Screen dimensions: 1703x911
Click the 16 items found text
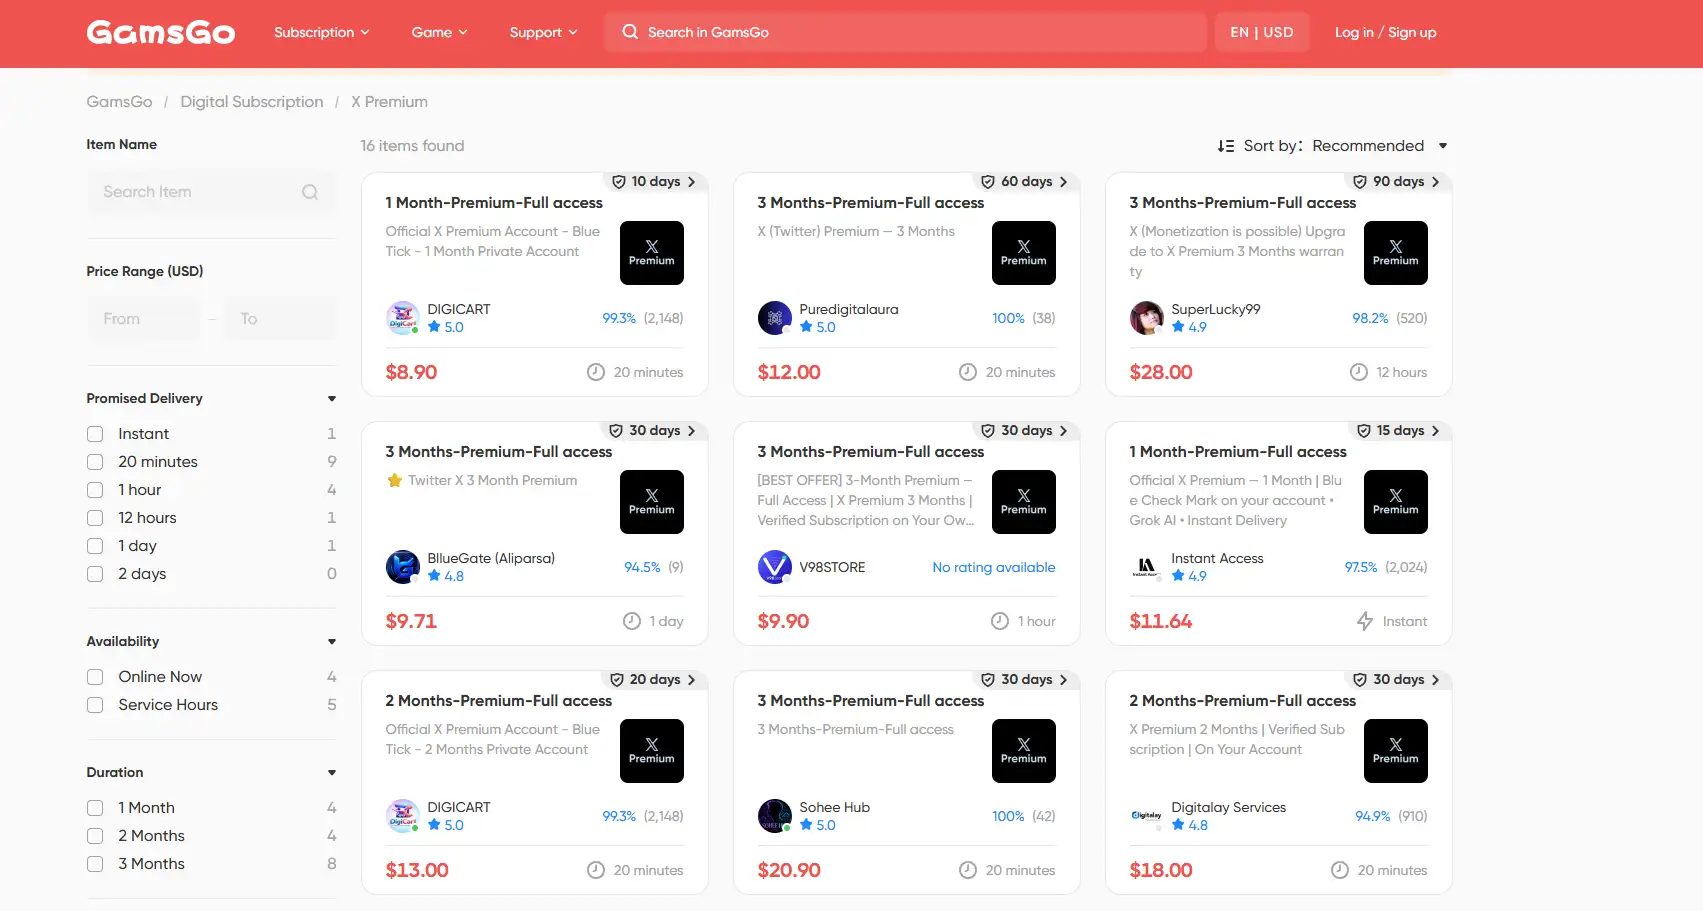(x=412, y=146)
